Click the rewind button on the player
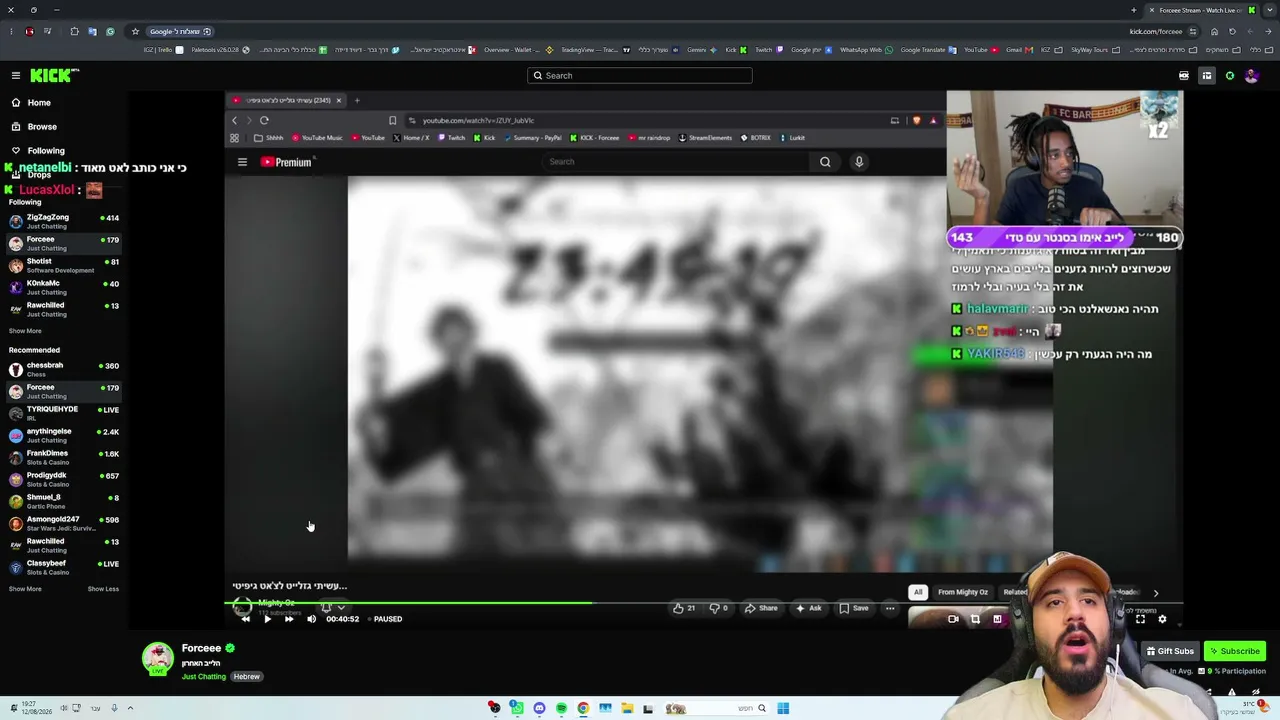This screenshot has width=1280, height=720. tap(245, 619)
